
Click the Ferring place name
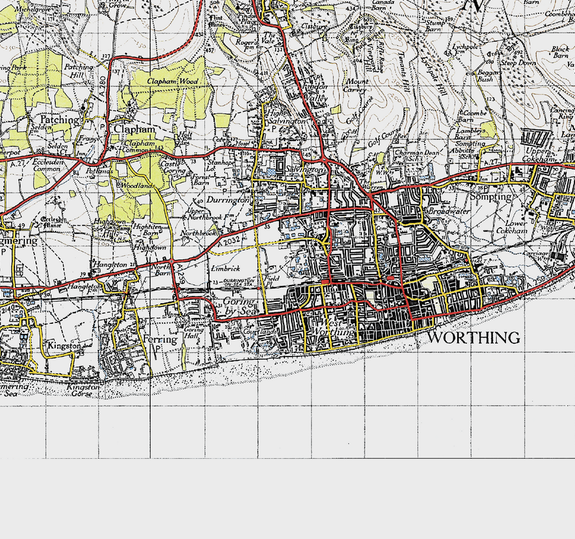point(160,339)
